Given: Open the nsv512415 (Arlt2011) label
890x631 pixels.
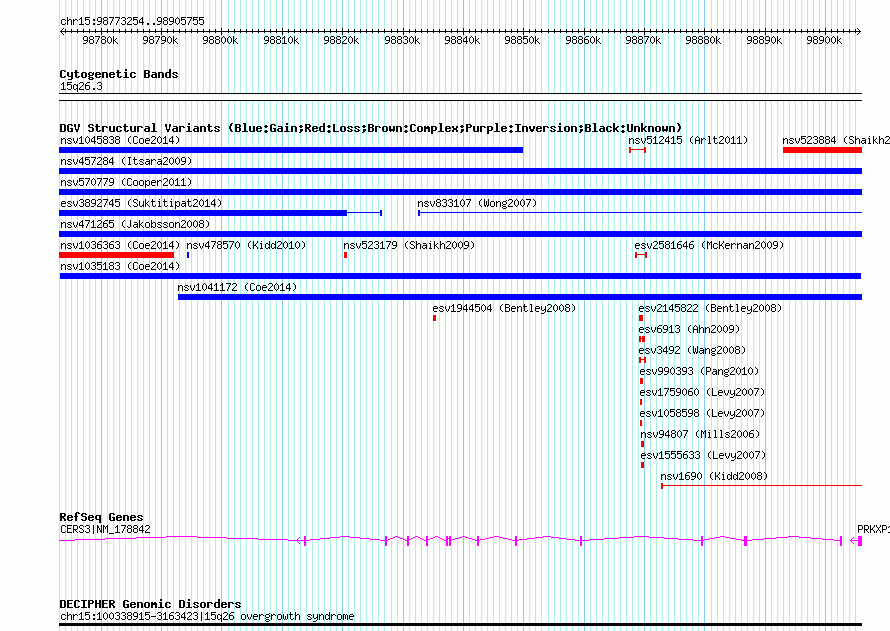Looking at the screenshot, I should point(688,140).
